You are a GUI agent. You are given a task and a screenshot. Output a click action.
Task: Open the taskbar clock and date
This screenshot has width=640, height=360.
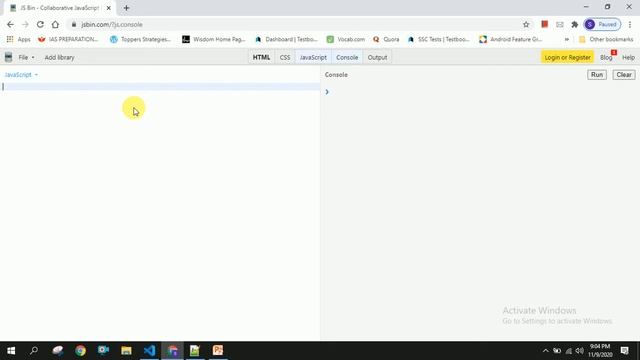coord(600,351)
